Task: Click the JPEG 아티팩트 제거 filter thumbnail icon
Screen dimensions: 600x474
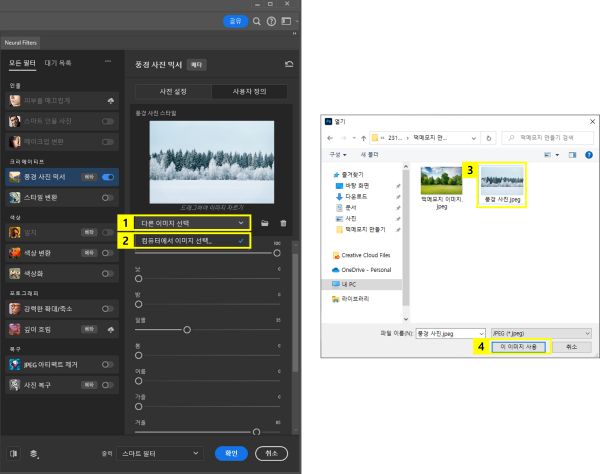Action: 15,365
